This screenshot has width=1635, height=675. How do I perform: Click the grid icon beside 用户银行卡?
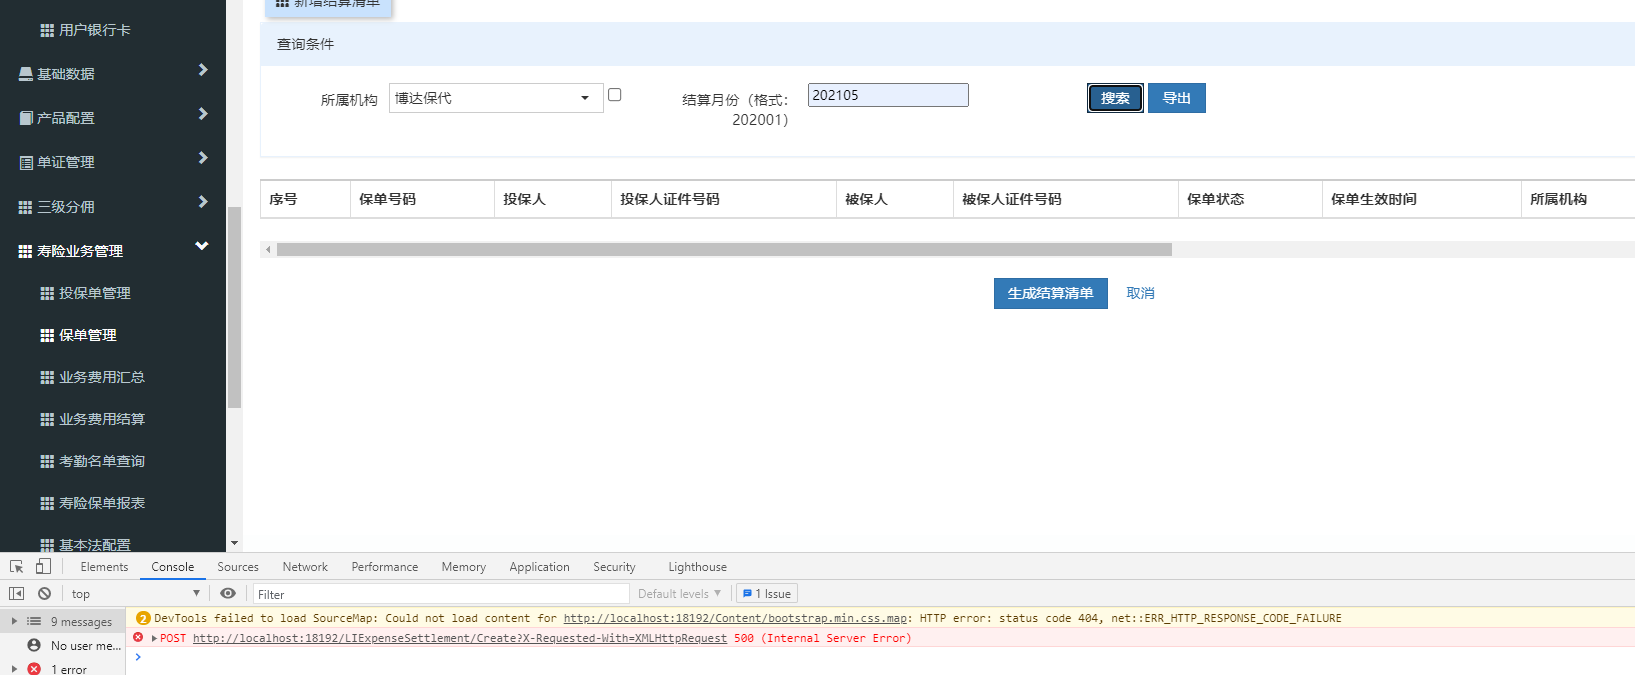(47, 30)
